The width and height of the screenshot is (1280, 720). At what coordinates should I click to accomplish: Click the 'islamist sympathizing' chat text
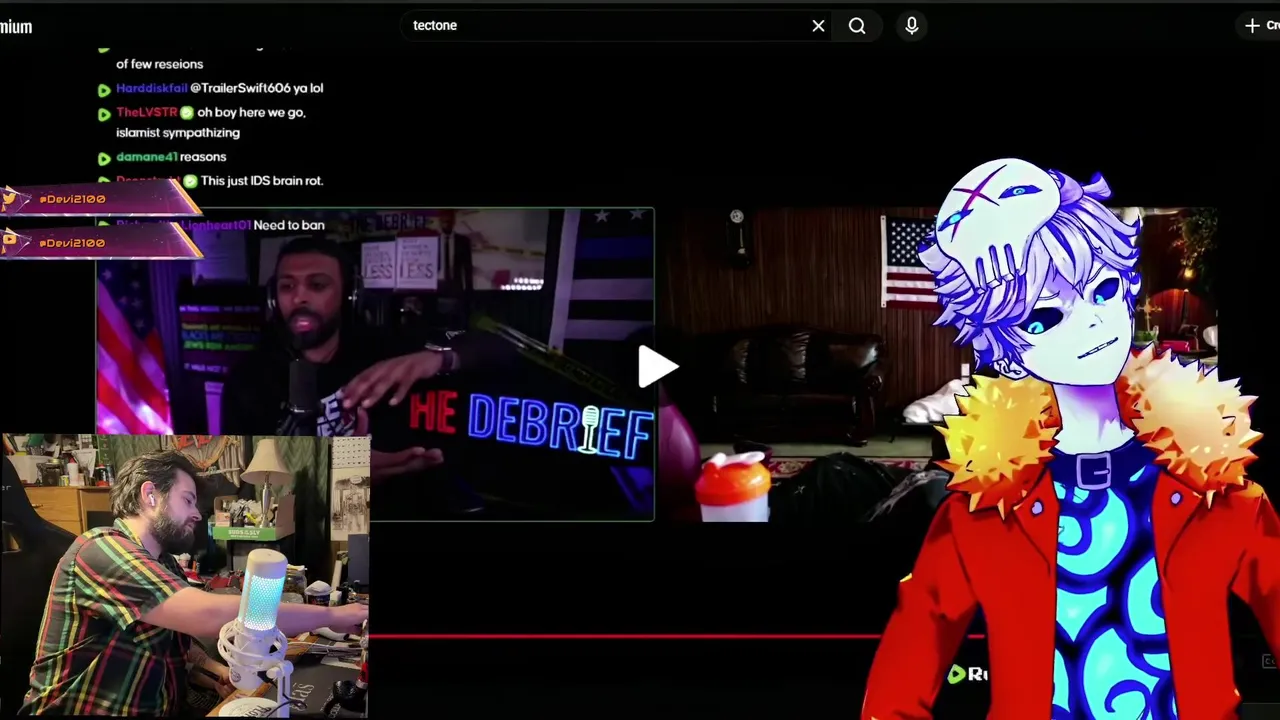(178, 133)
